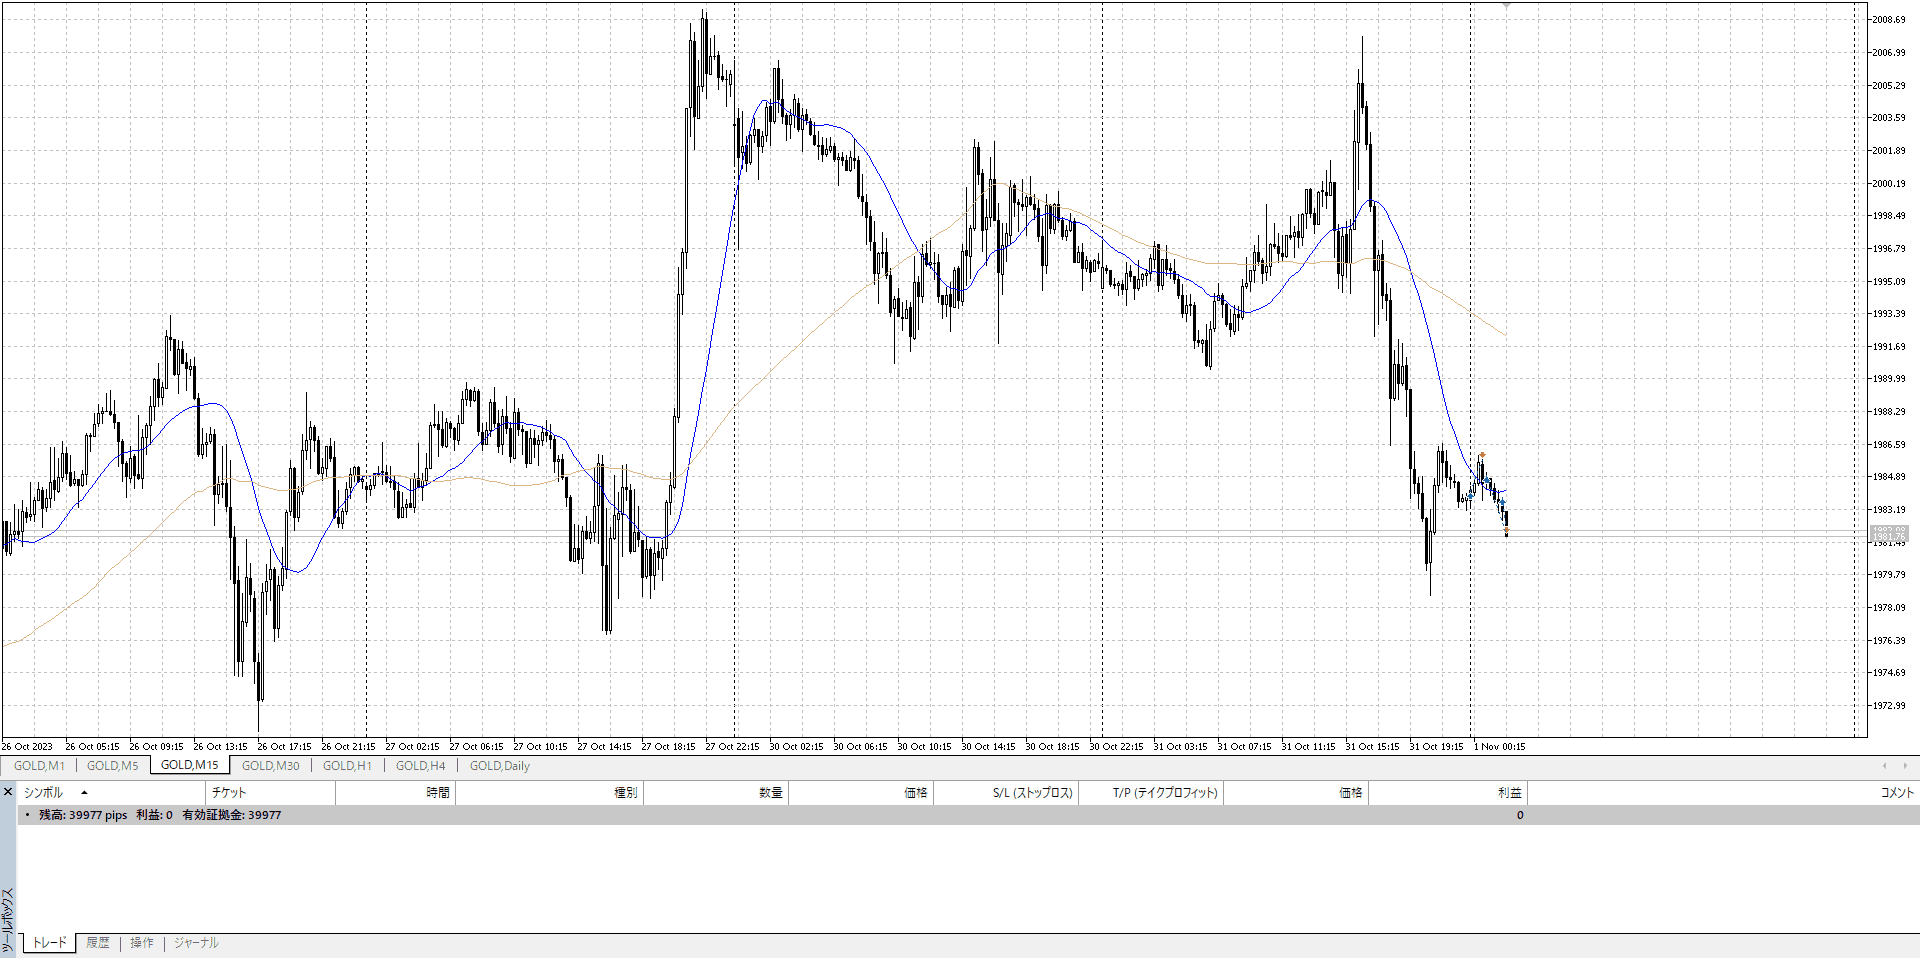Show the GOLD,Daily chart tab
Screen dimensions: 1920x958
pos(500,766)
